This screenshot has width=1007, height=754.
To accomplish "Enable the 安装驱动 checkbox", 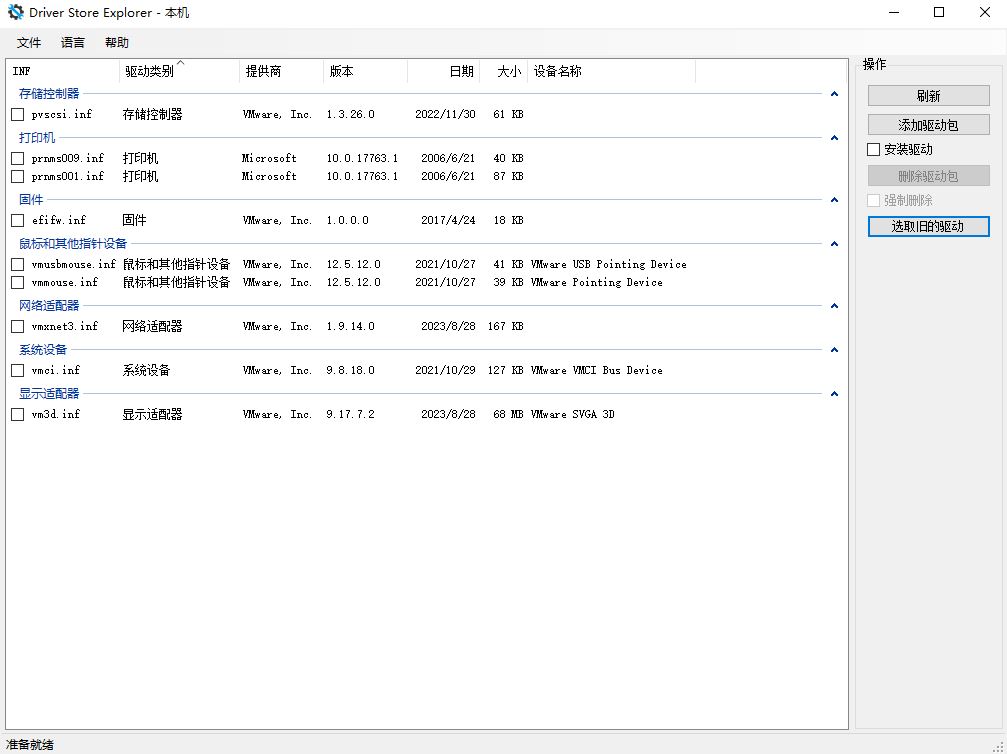I will pyautogui.click(x=874, y=150).
